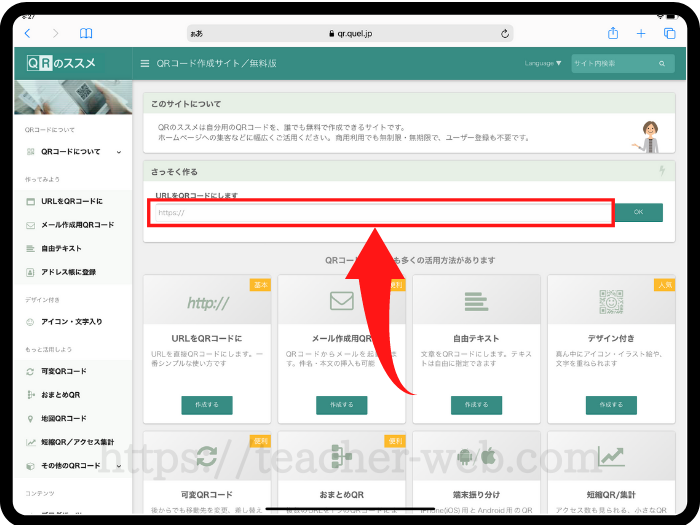This screenshot has width=700, height=525.
Task: Select 地図QRコード in sidebar
Action: point(73,419)
